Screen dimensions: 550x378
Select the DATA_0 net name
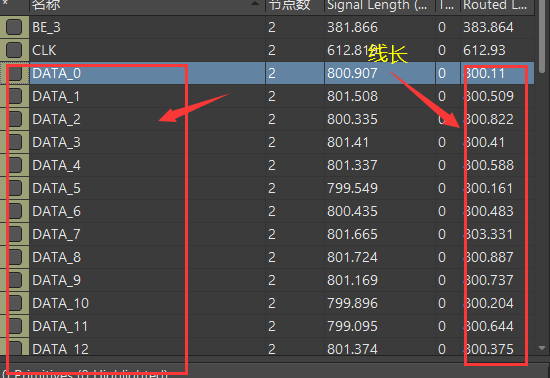click(57, 74)
